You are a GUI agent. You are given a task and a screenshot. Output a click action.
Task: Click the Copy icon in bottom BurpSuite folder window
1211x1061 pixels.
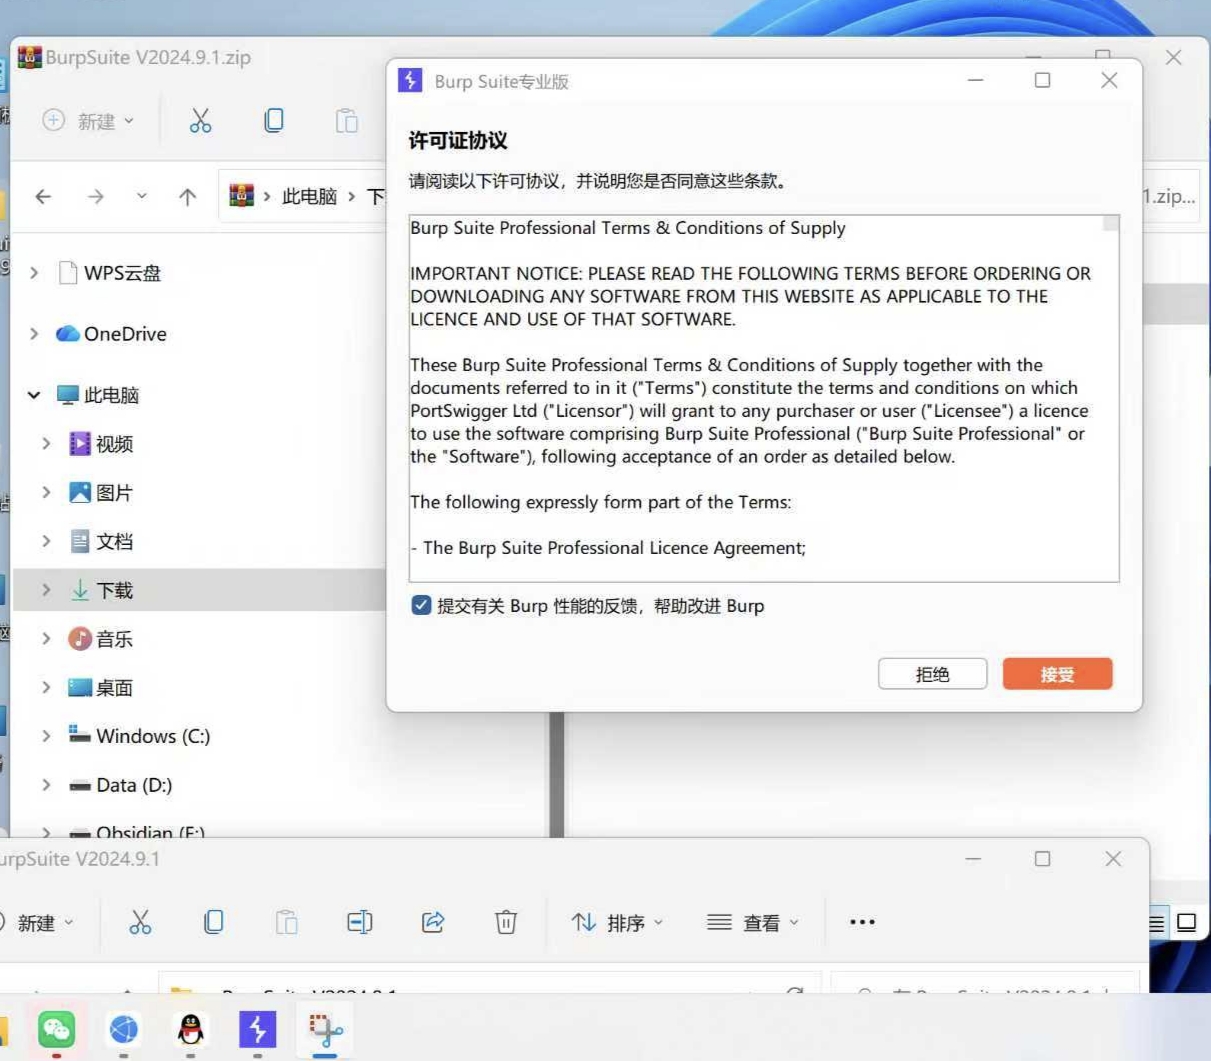[213, 922]
